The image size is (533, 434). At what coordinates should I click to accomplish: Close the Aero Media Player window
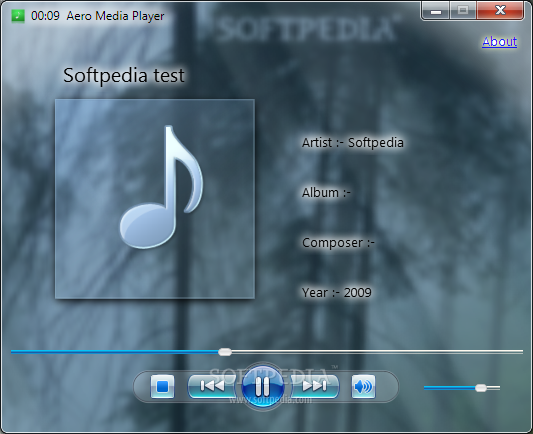coord(500,11)
